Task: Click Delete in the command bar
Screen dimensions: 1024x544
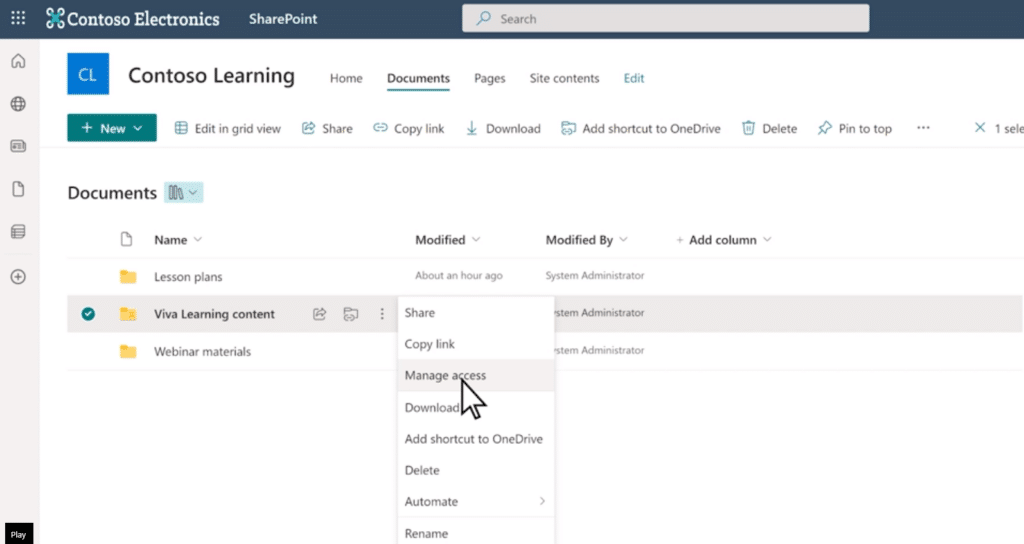Action: click(x=769, y=129)
